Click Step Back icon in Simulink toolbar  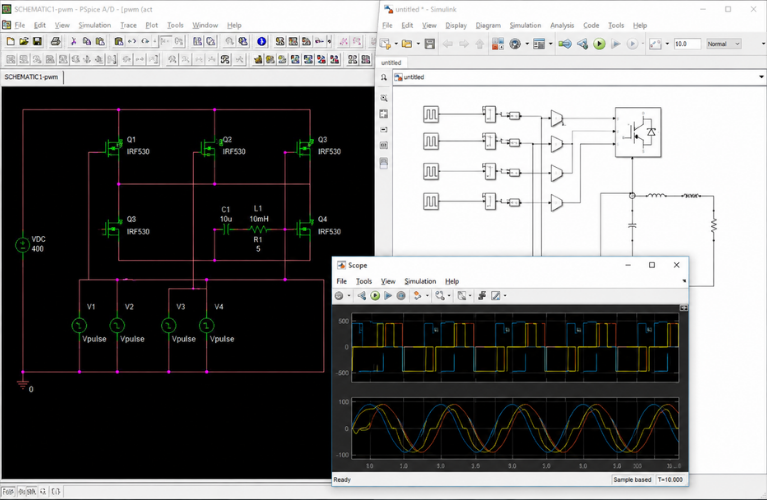pyautogui.click(x=582, y=44)
